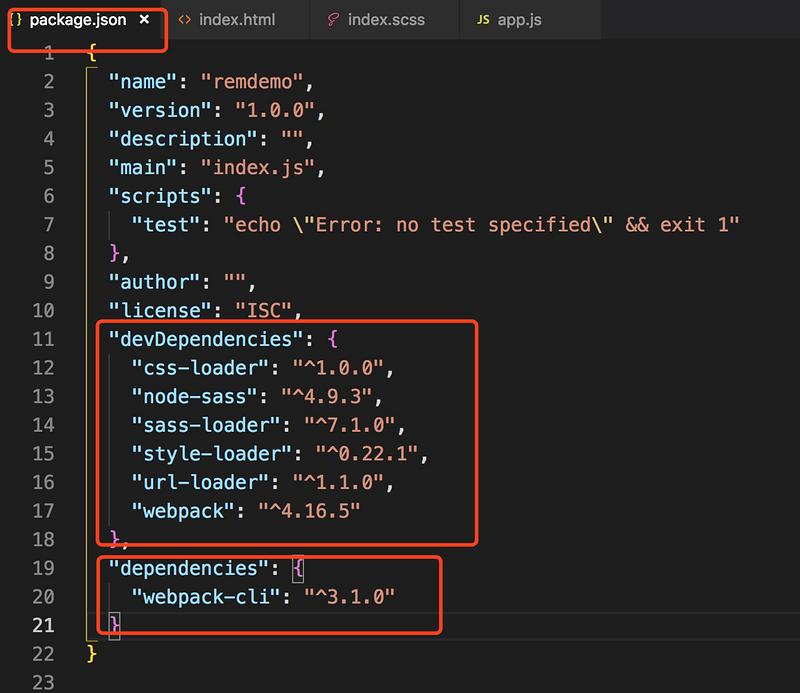Click the JS icon on app.js tab
The width and height of the screenshot is (800, 693).
(483, 19)
